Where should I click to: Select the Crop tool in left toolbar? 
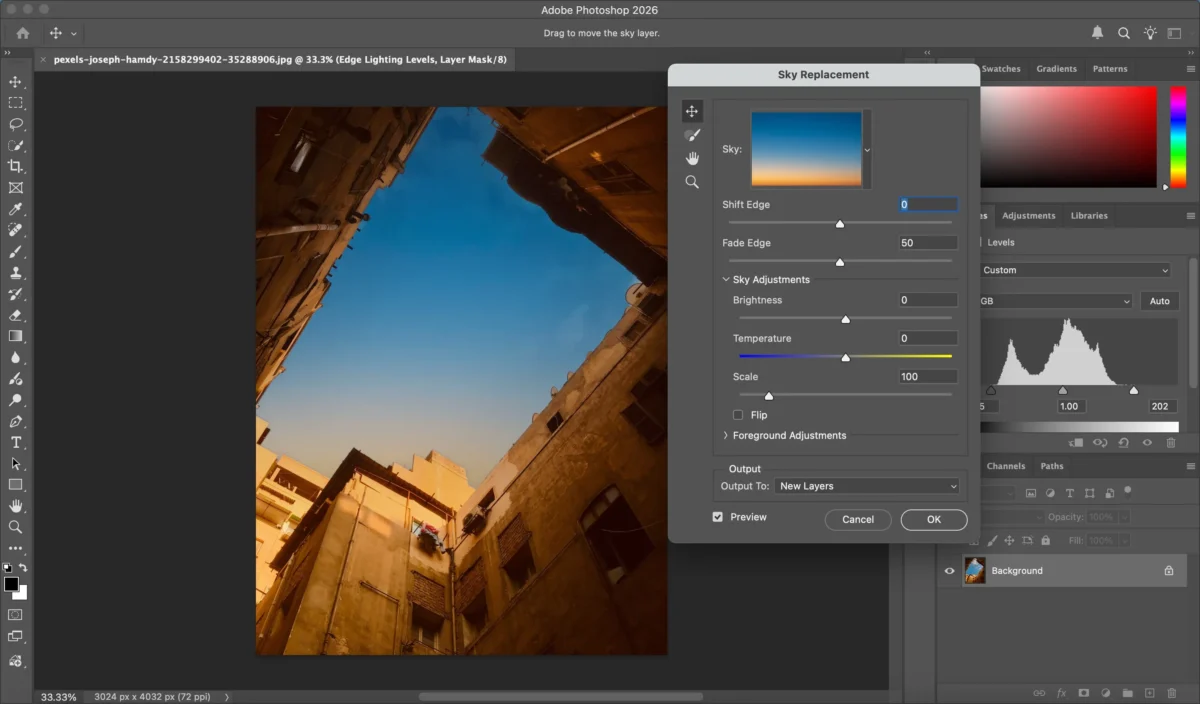tap(15, 166)
